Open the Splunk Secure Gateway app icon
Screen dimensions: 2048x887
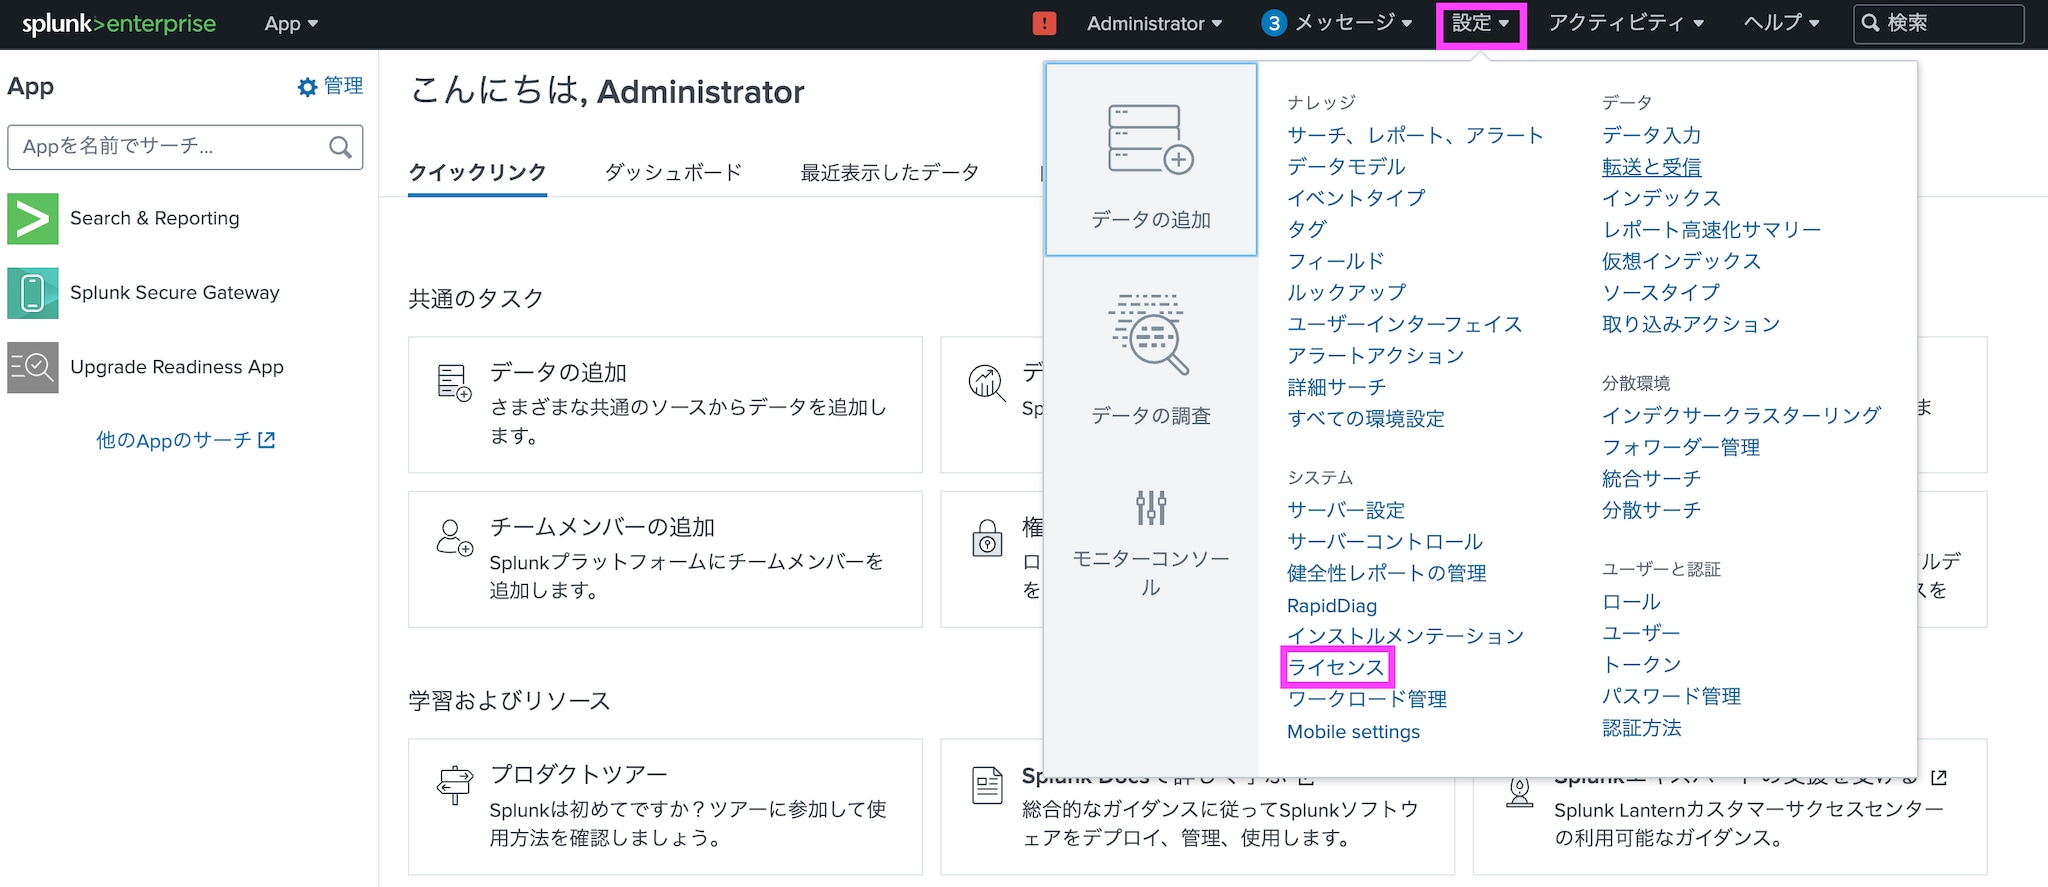(x=33, y=293)
